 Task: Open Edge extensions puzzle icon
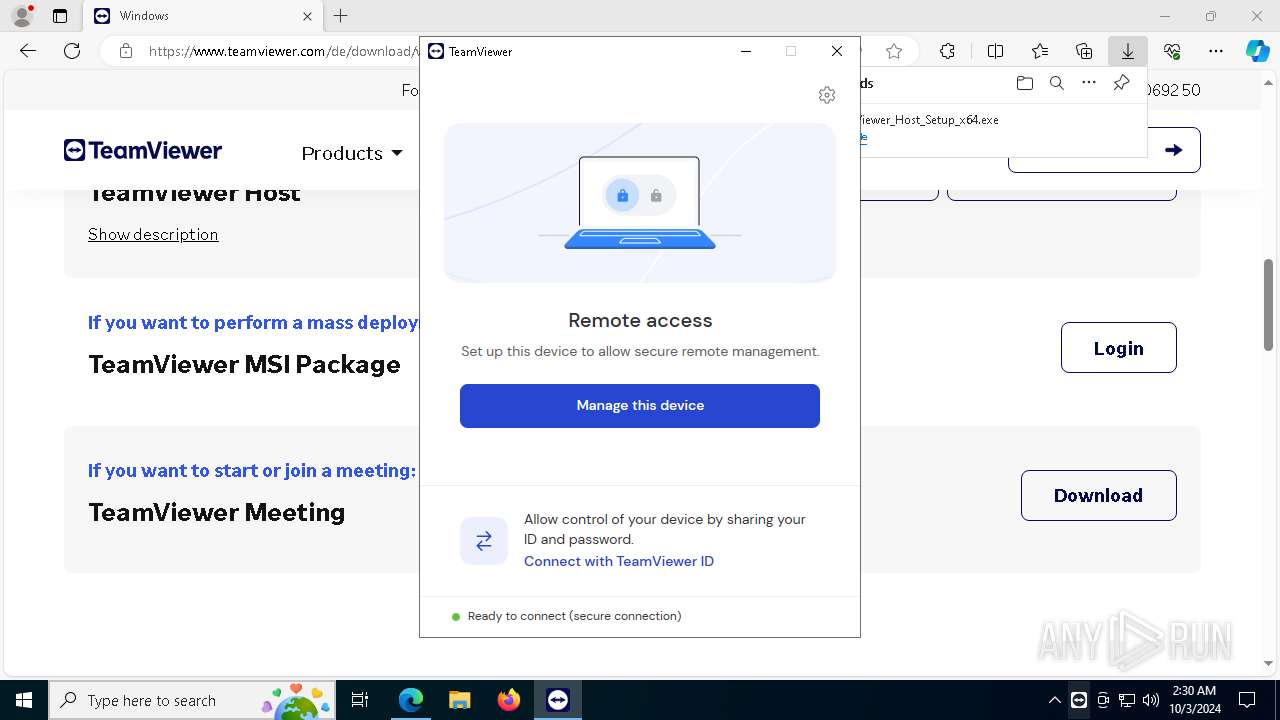[x=947, y=51]
